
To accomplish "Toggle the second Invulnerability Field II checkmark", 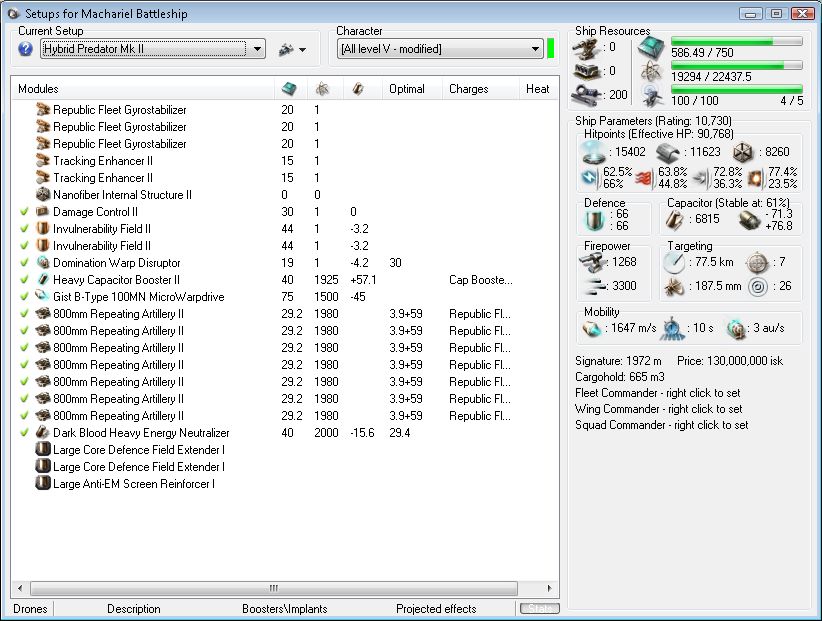I will pos(24,246).
